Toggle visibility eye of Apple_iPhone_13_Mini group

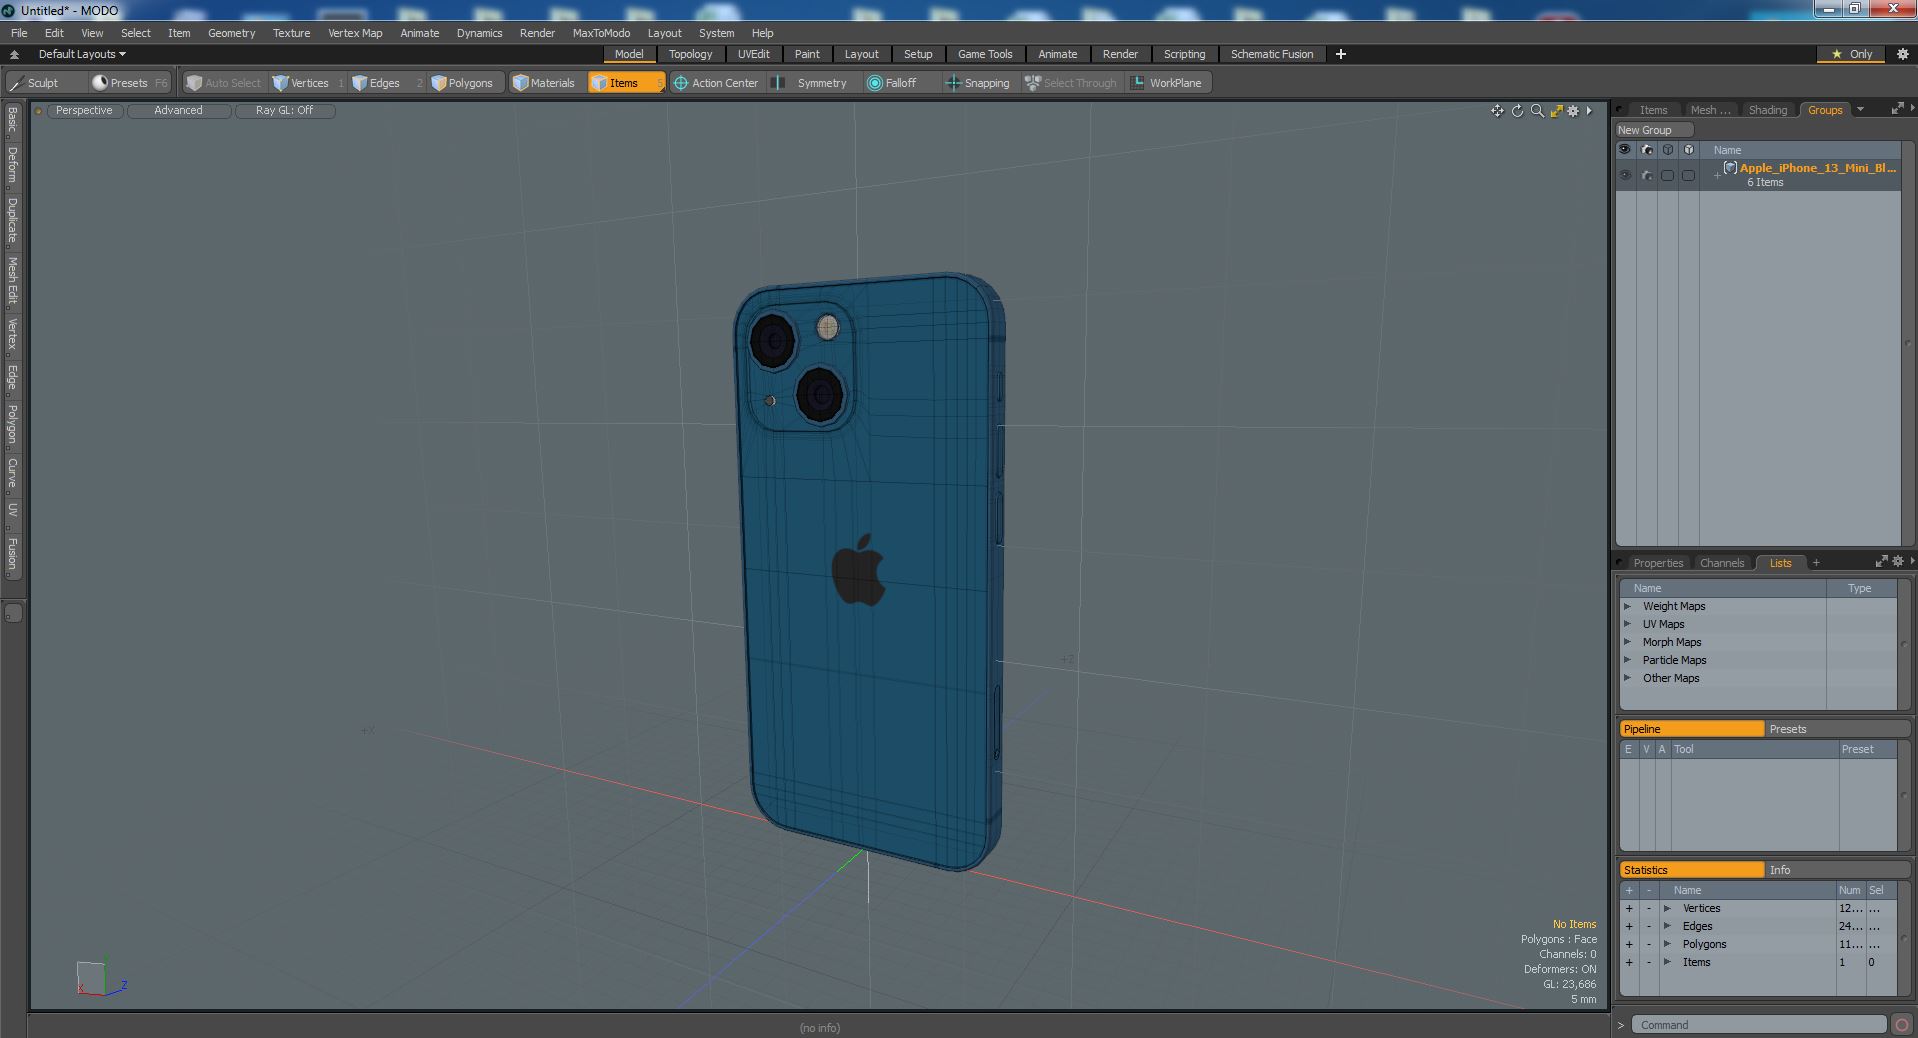point(1625,175)
